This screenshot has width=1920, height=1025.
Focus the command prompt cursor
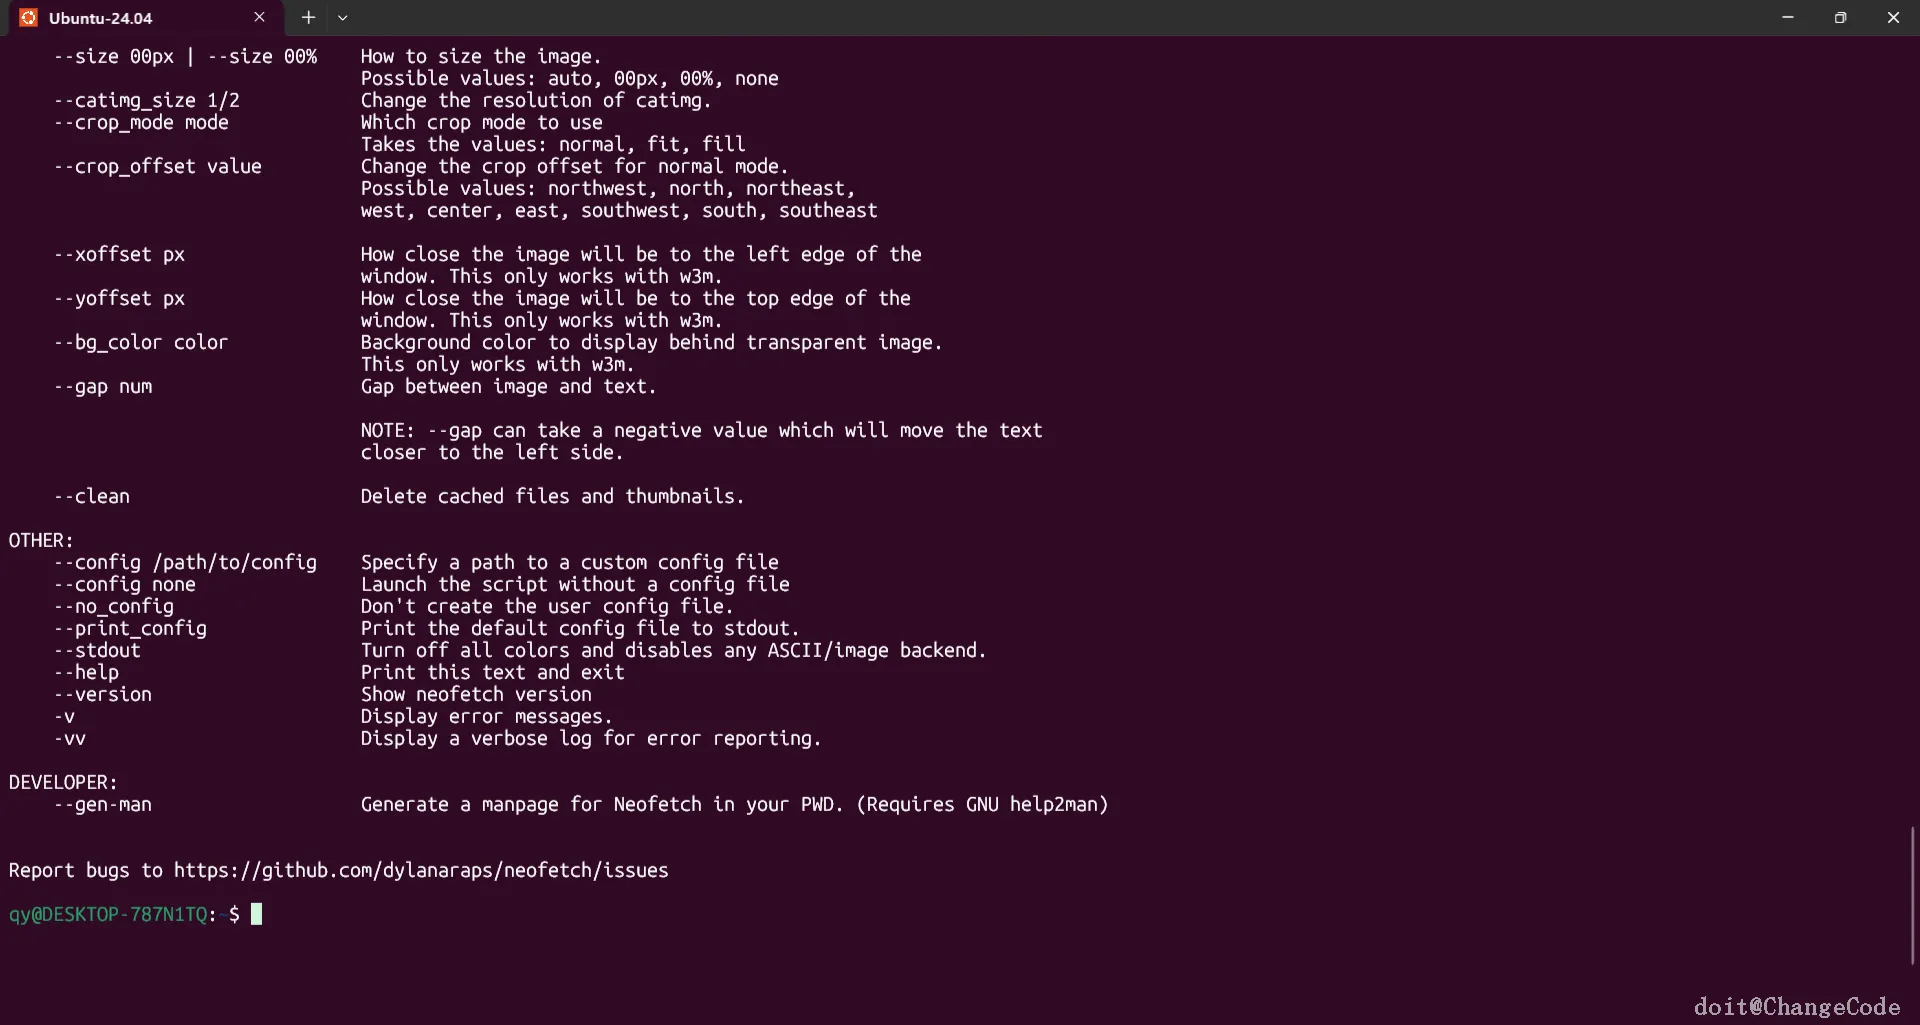[x=257, y=914]
